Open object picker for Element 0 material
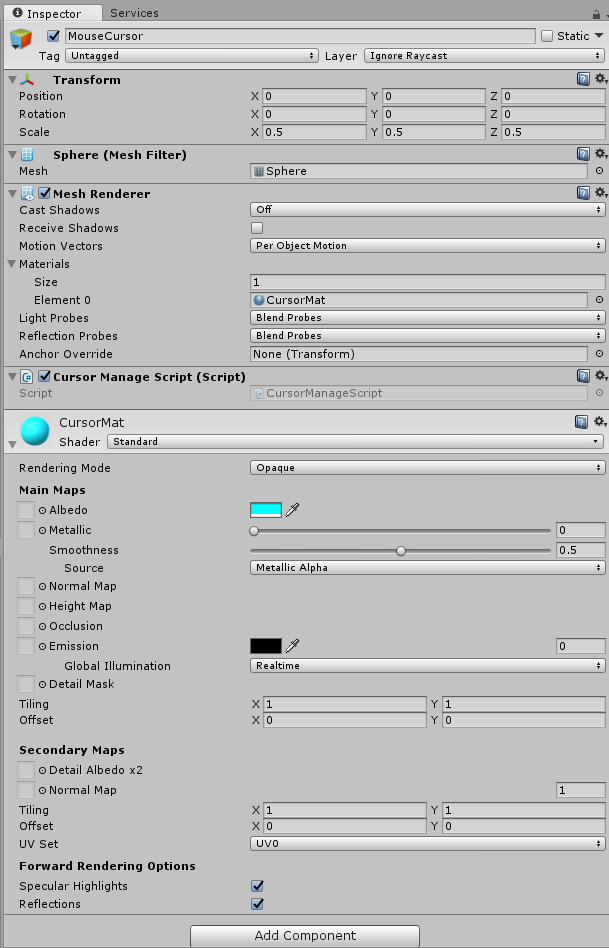This screenshot has height=948, width=609. (x=600, y=300)
